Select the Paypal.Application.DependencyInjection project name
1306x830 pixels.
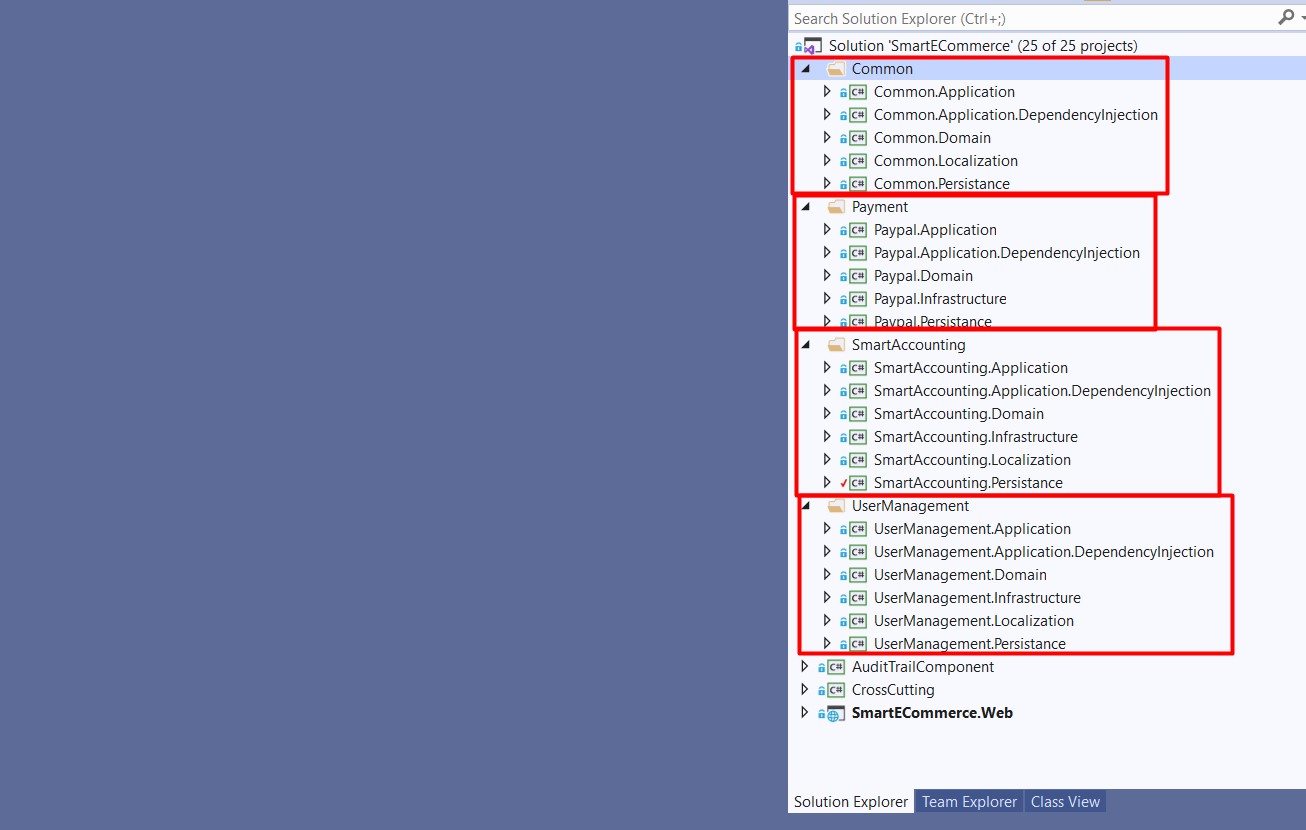pos(1007,253)
